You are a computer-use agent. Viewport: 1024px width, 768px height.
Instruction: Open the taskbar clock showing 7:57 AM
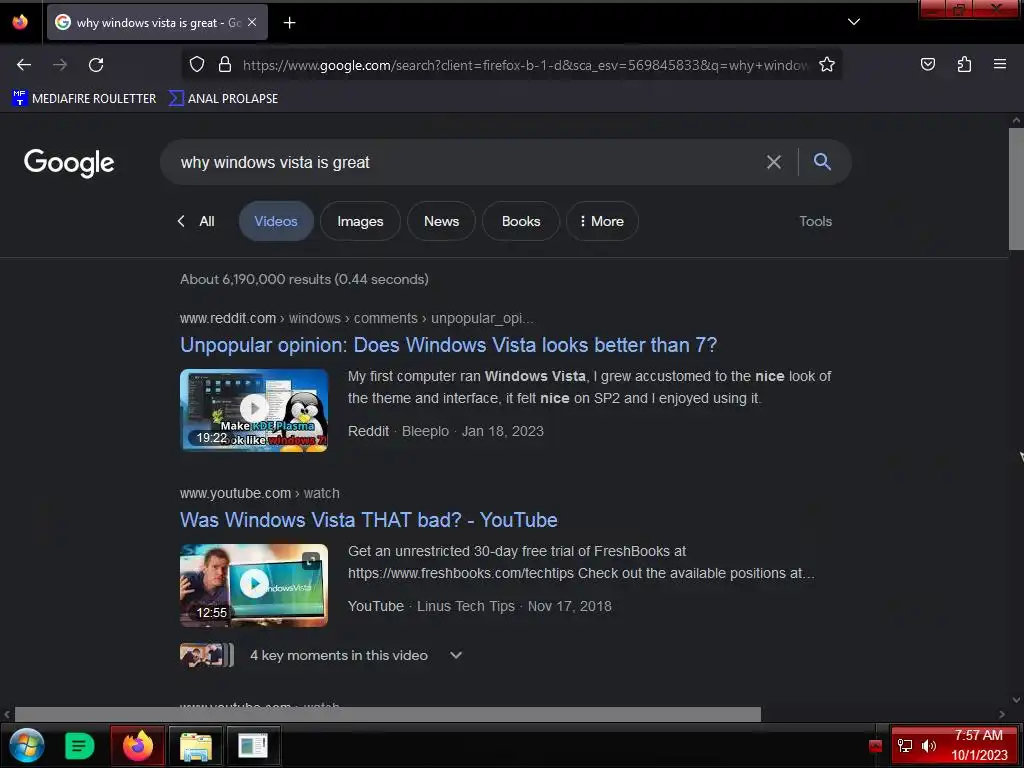click(979, 745)
